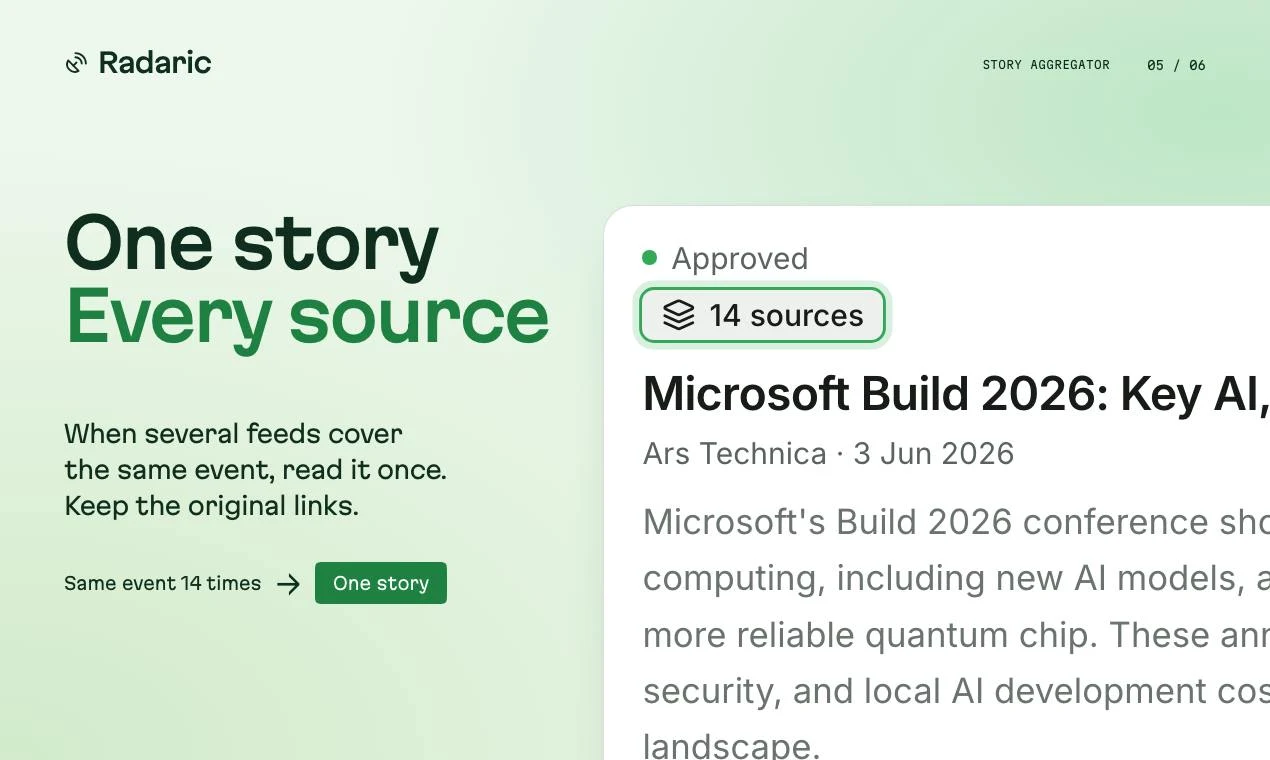Click the 'Keep the original links.' line

pyautogui.click(x=212, y=506)
